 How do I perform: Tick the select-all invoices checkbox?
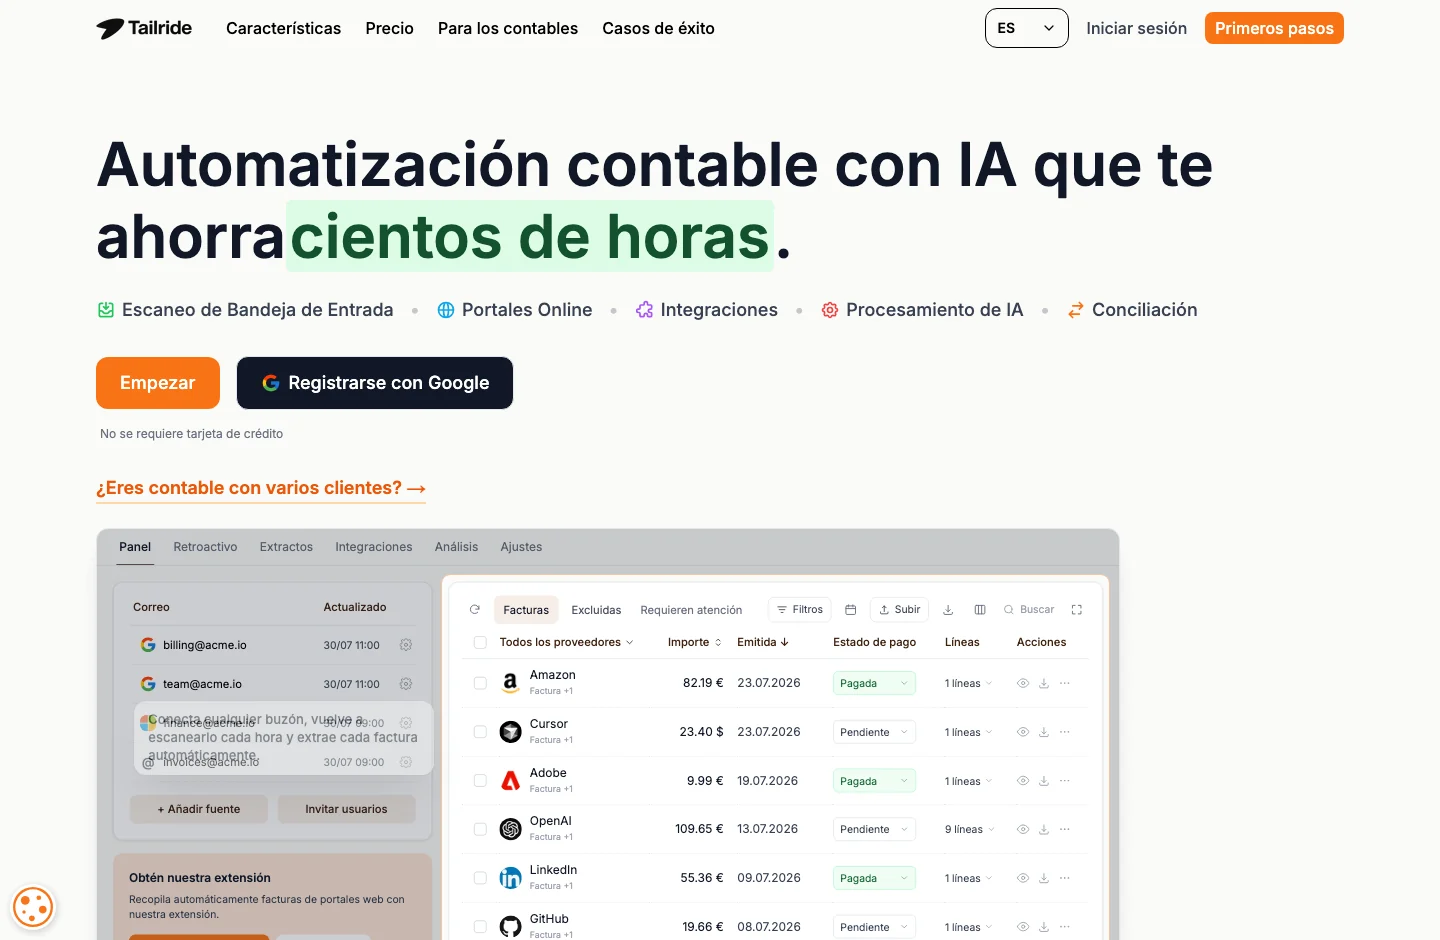(x=480, y=642)
